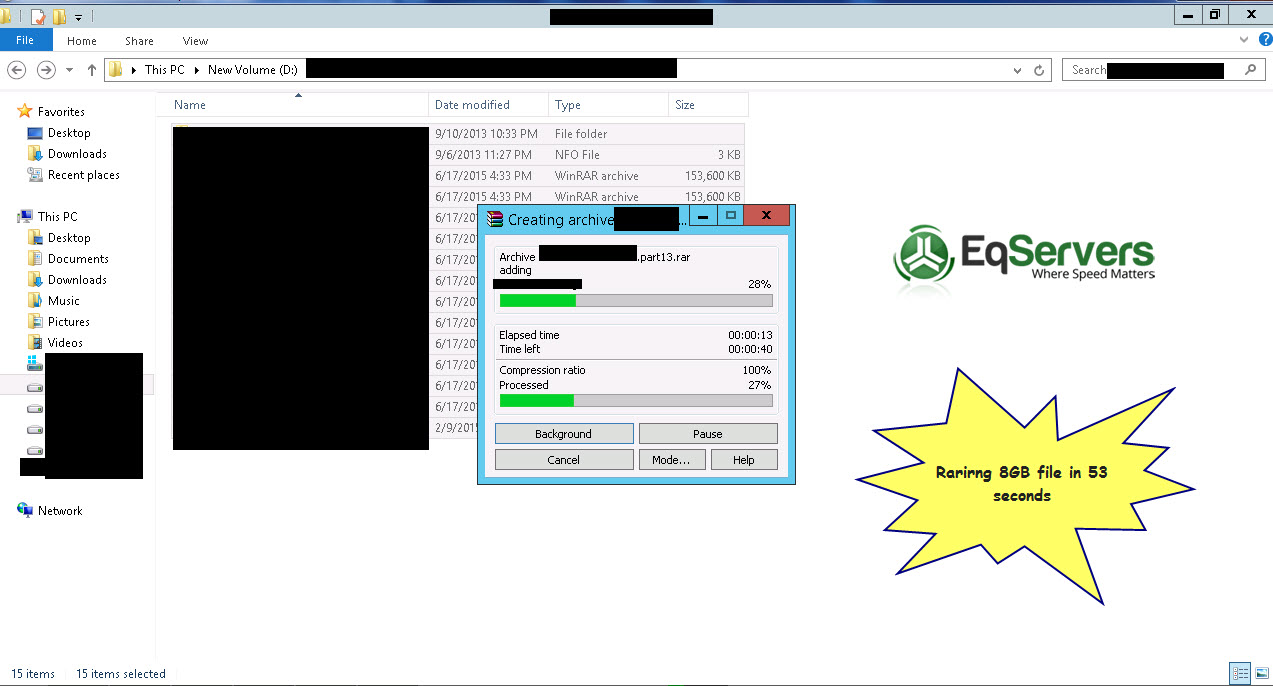1273x686 pixels.
Task: Open Explorer Help question mark icon
Action: (1264, 40)
